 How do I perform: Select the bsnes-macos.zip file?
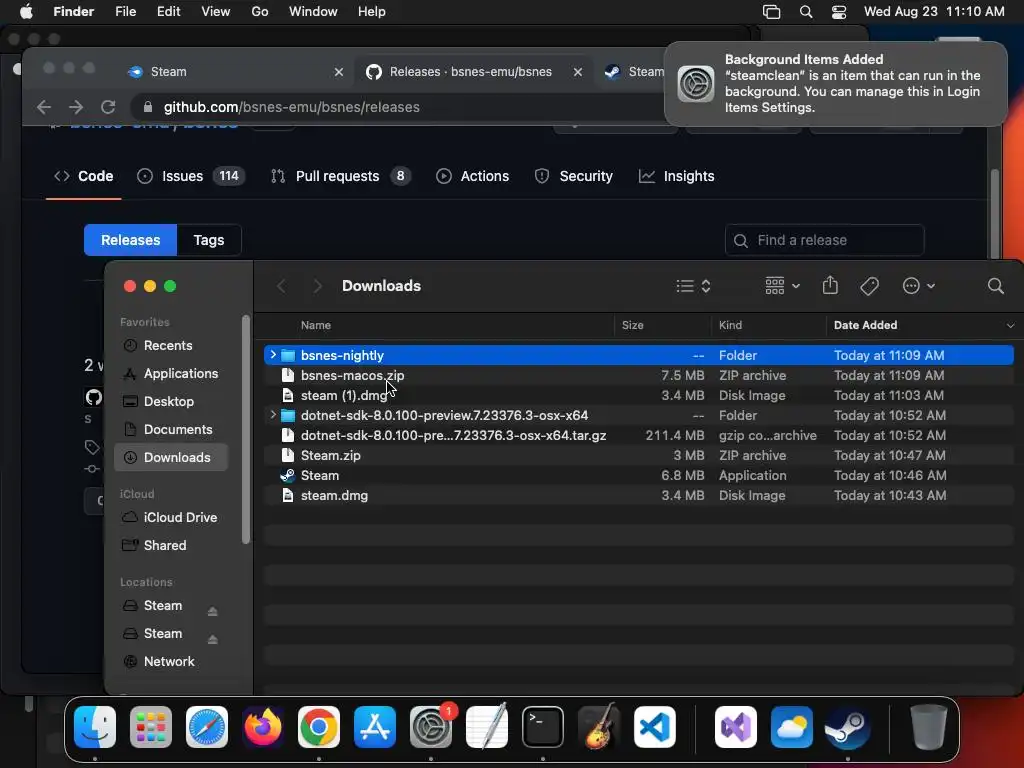click(x=639, y=375)
